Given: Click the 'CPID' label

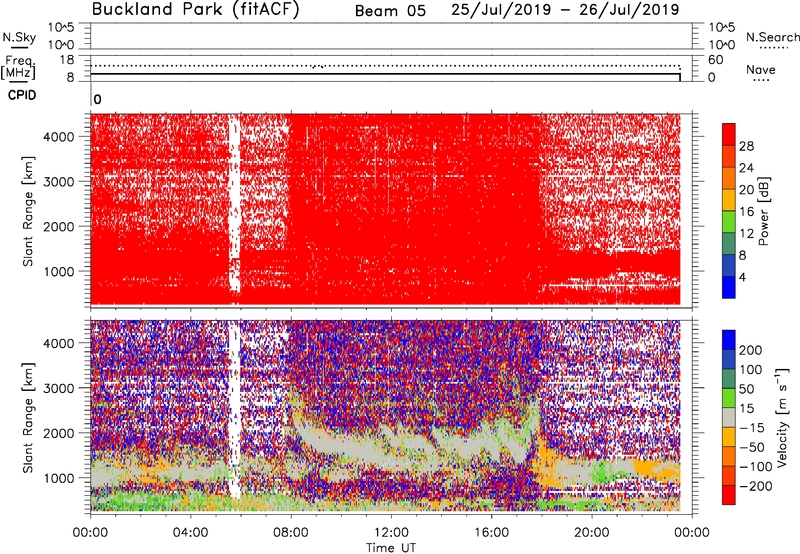Looking at the screenshot, I should [22, 95].
